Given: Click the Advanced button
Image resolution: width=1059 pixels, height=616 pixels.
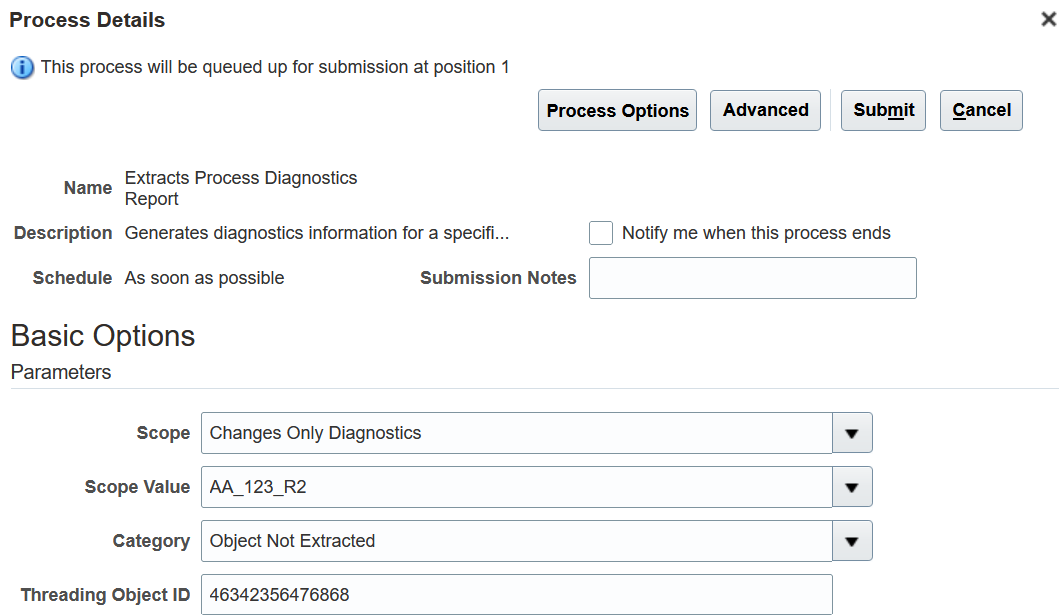Looking at the screenshot, I should [765, 110].
